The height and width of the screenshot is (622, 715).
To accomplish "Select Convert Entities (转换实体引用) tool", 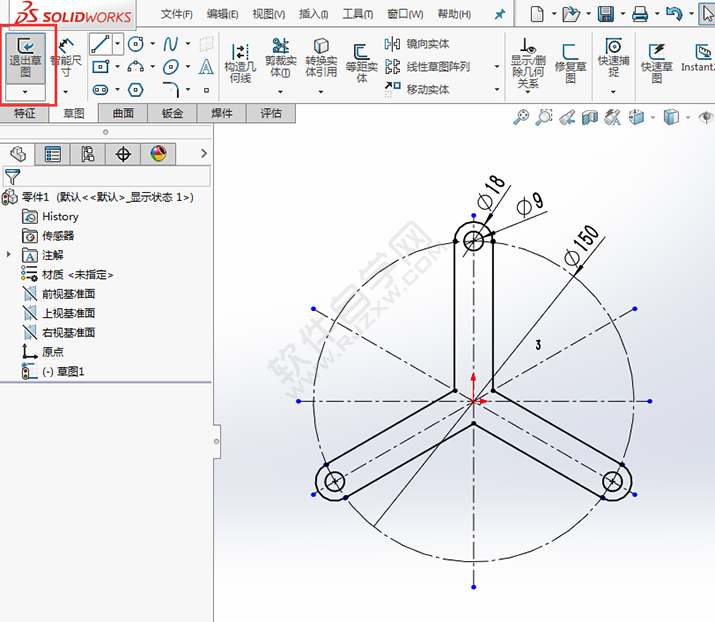I will 321,58.
